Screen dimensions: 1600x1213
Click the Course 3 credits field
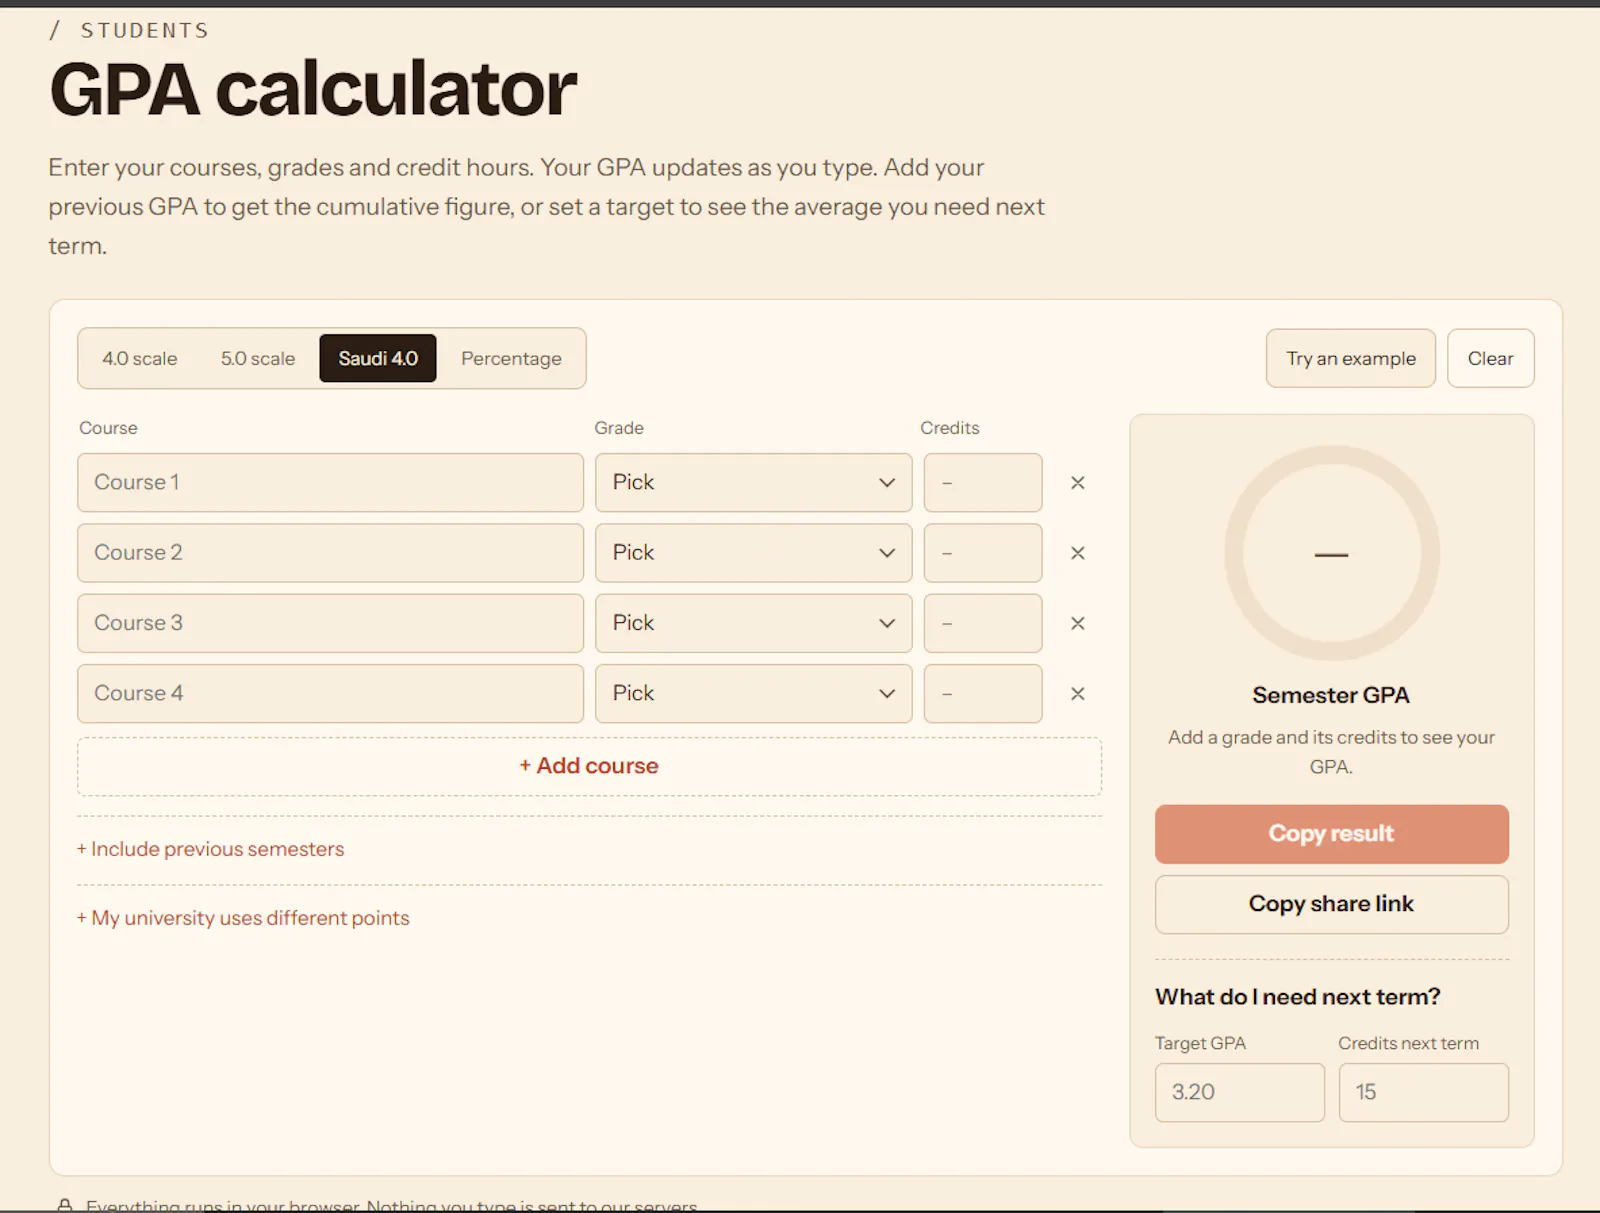[983, 623]
